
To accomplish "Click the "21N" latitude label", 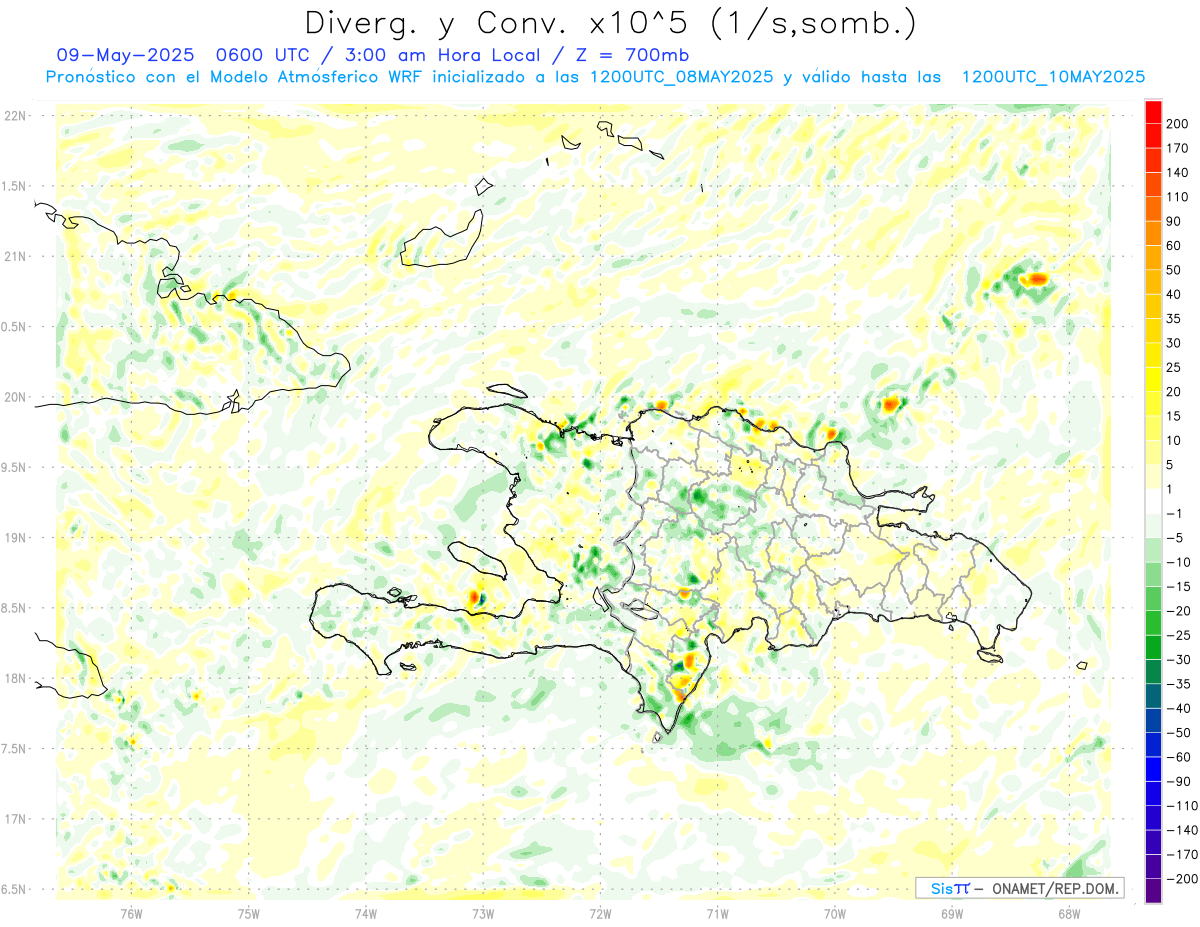I will pos(14,256).
